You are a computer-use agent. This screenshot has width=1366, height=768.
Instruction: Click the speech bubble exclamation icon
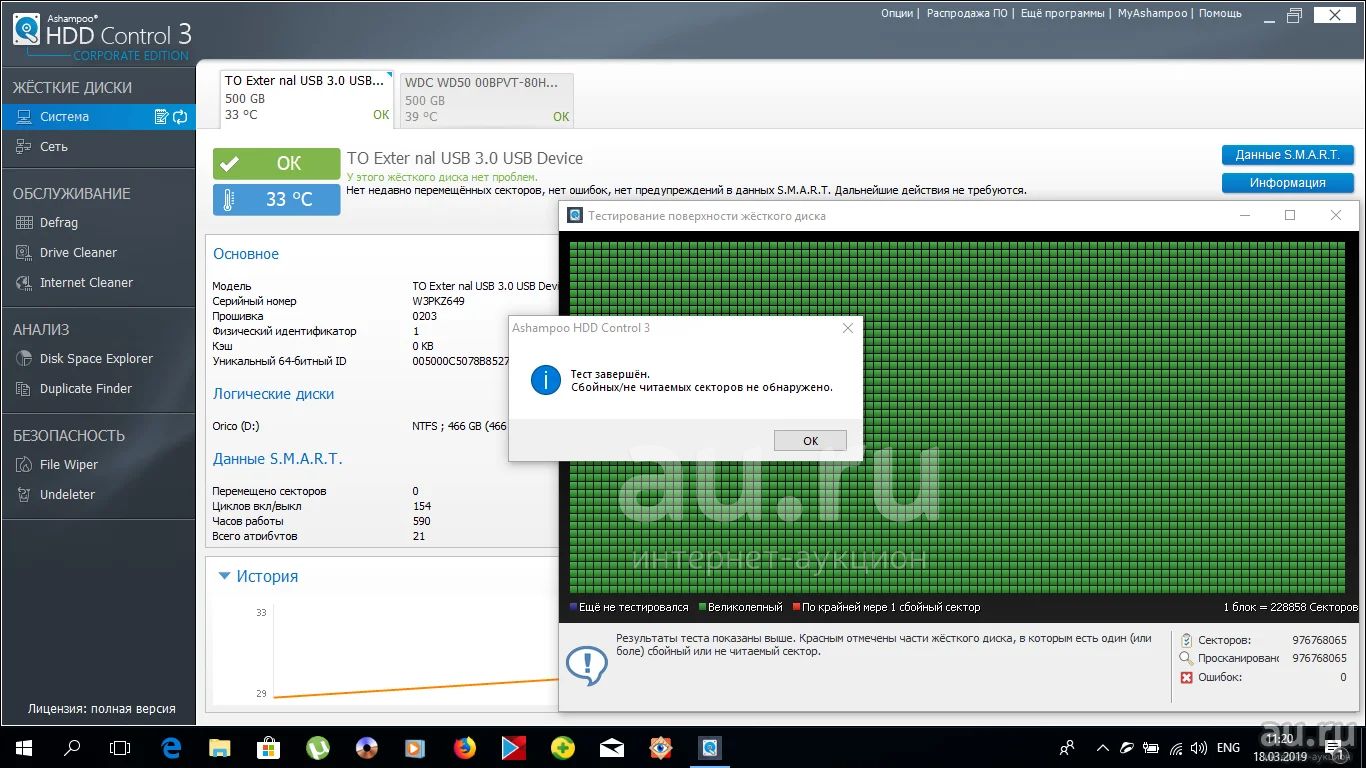click(x=587, y=664)
